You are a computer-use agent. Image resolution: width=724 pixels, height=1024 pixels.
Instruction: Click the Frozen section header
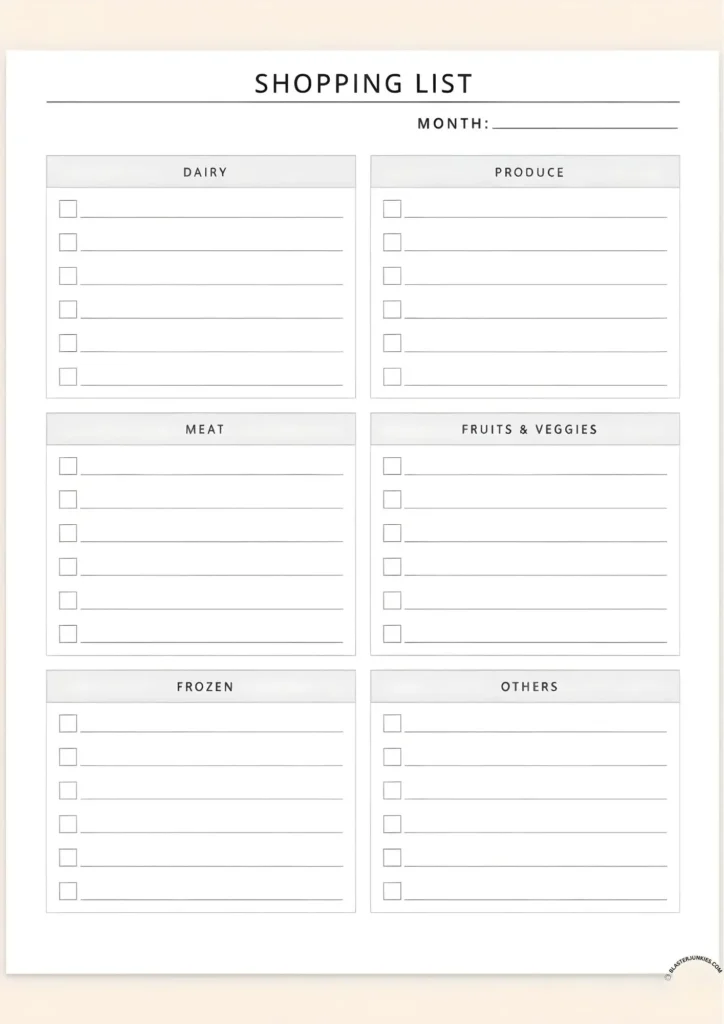[205, 687]
